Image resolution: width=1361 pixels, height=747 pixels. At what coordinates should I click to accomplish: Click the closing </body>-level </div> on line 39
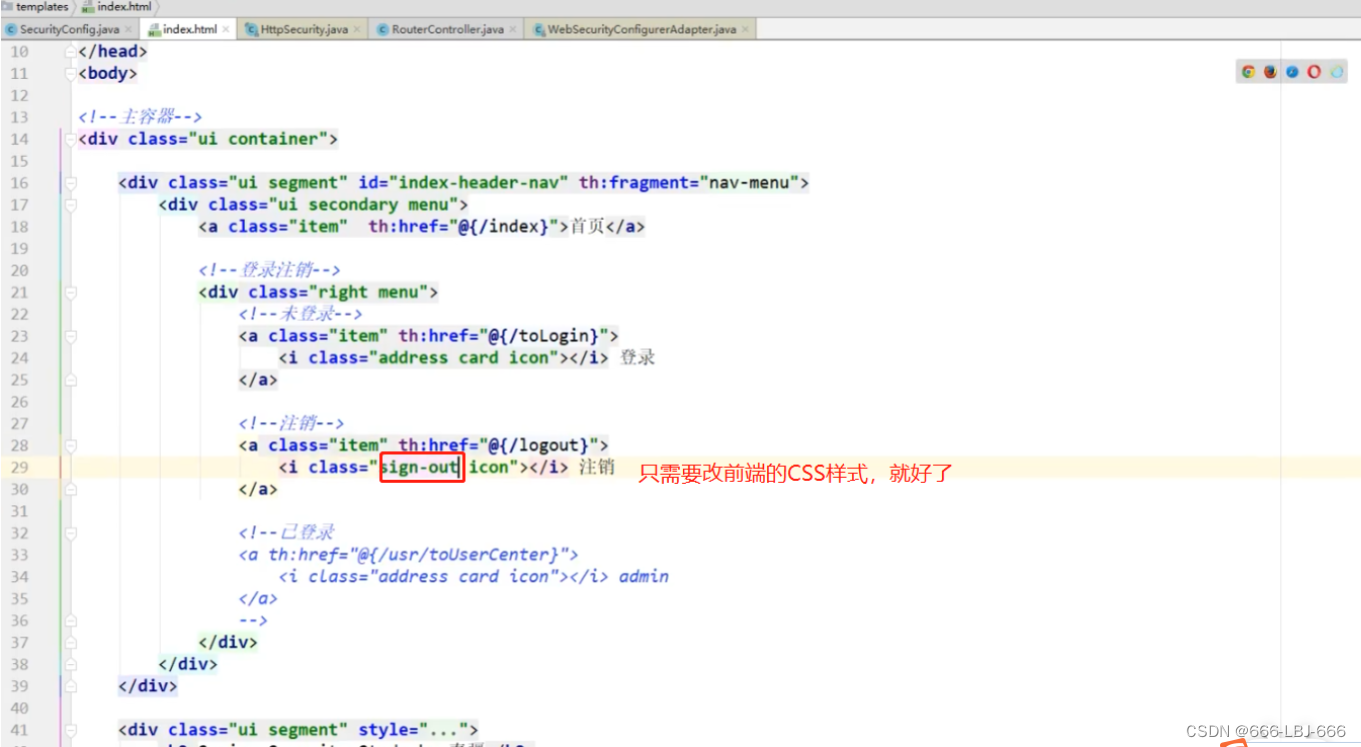click(148, 686)
